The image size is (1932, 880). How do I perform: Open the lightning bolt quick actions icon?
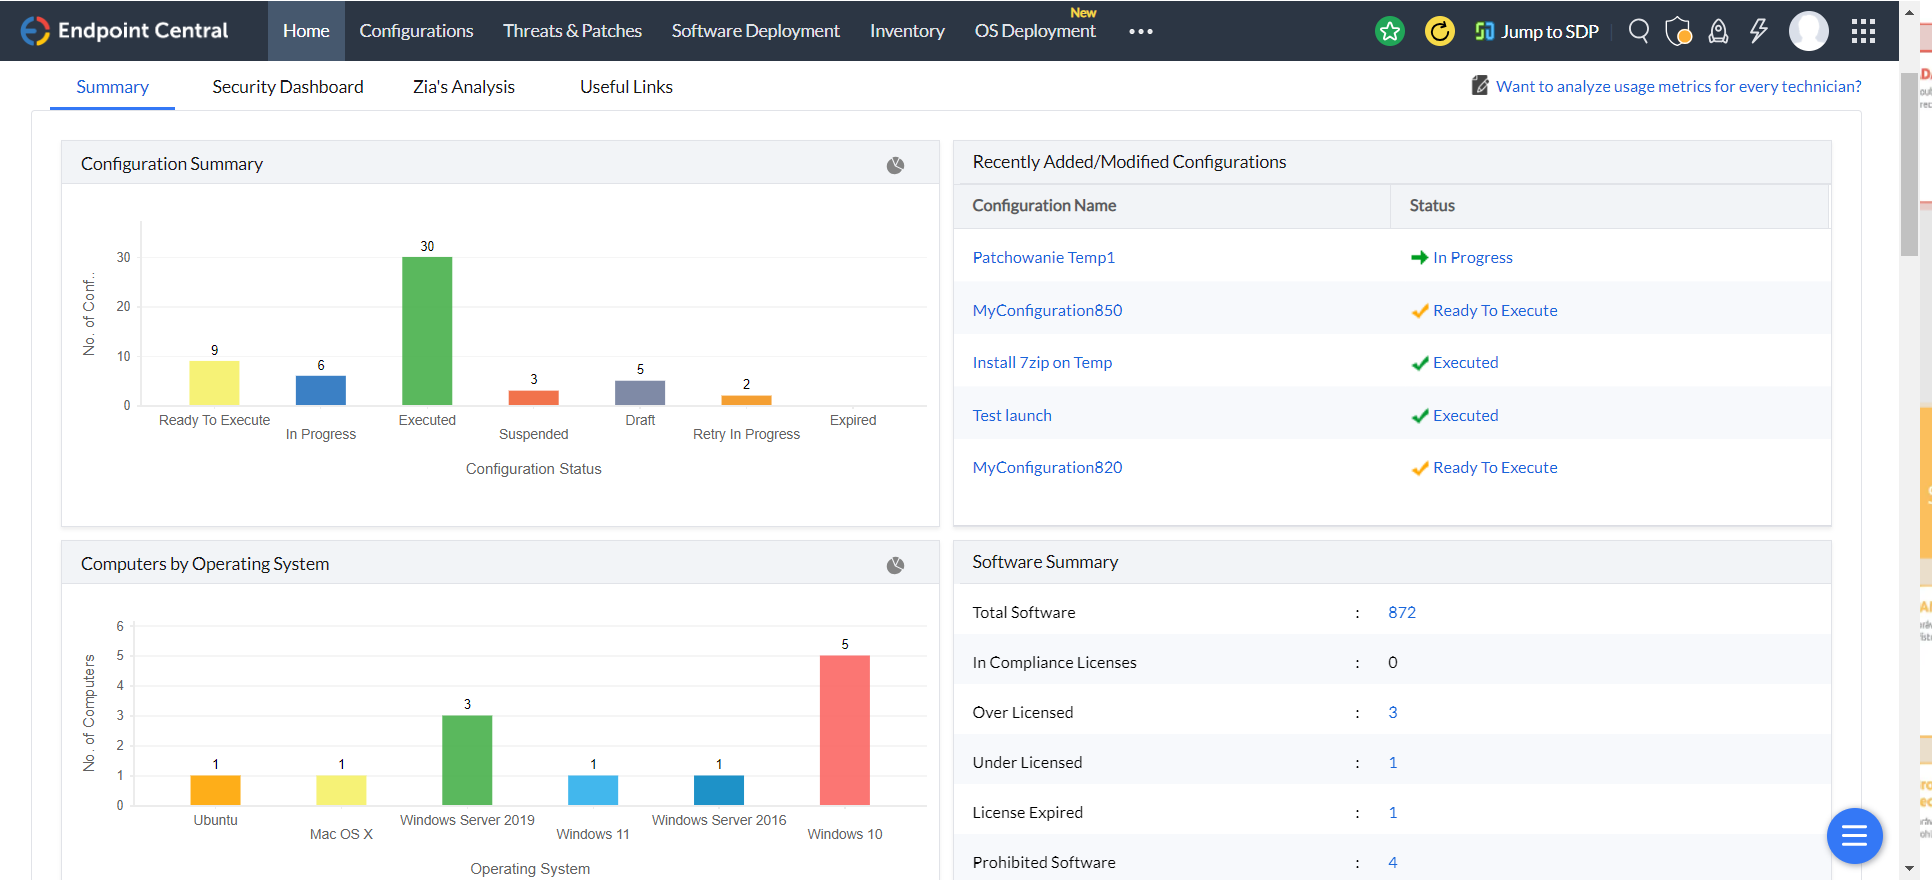1758,31
